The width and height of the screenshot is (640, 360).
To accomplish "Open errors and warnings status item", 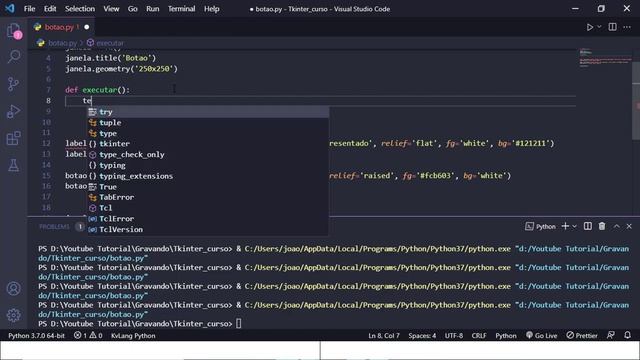I will 88,336.
